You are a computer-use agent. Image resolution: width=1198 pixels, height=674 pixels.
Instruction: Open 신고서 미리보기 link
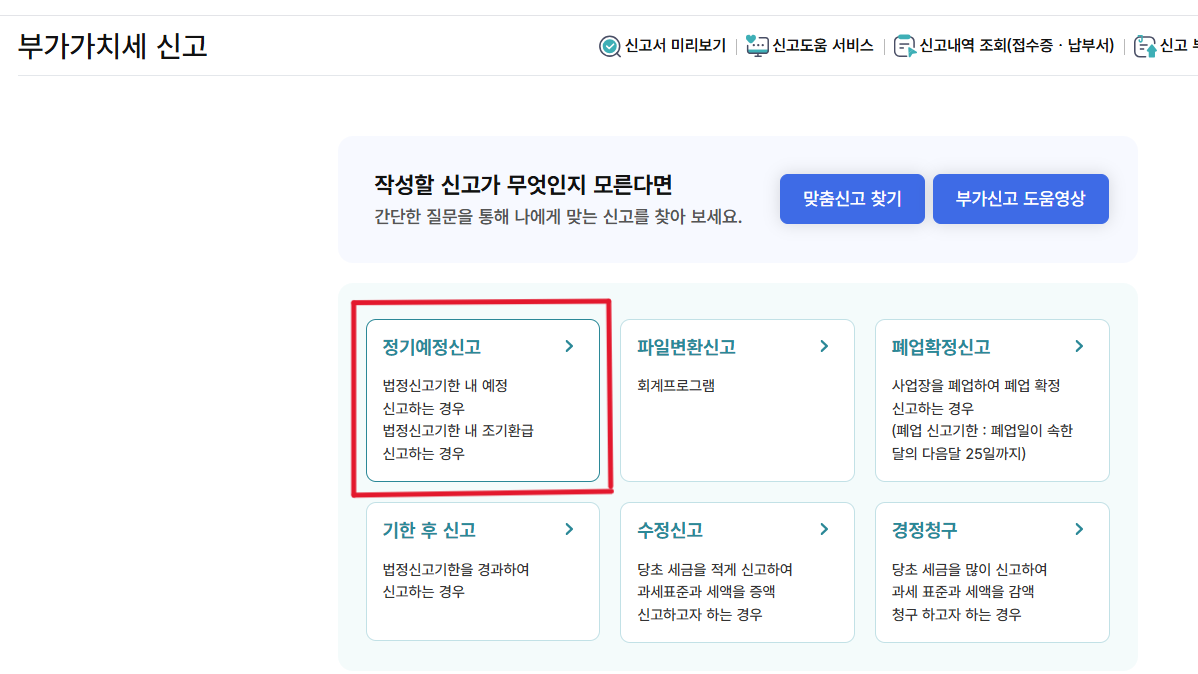pyautogui.click(x=675, y=46)
